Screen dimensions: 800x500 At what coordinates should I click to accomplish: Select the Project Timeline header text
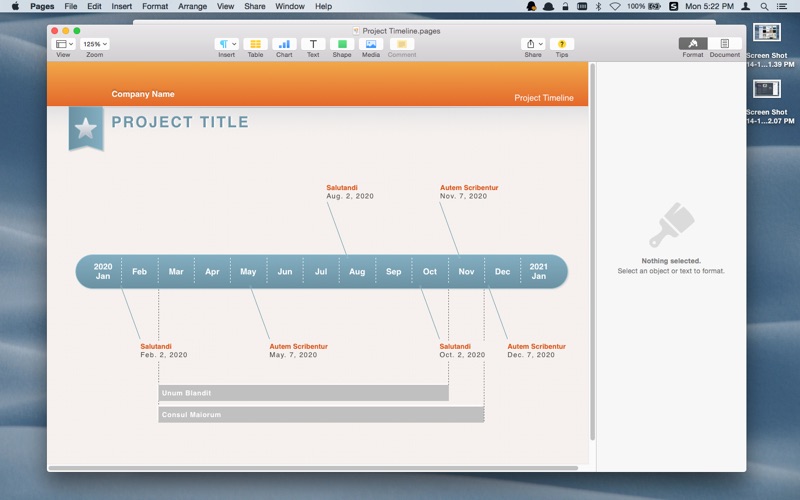544,98
